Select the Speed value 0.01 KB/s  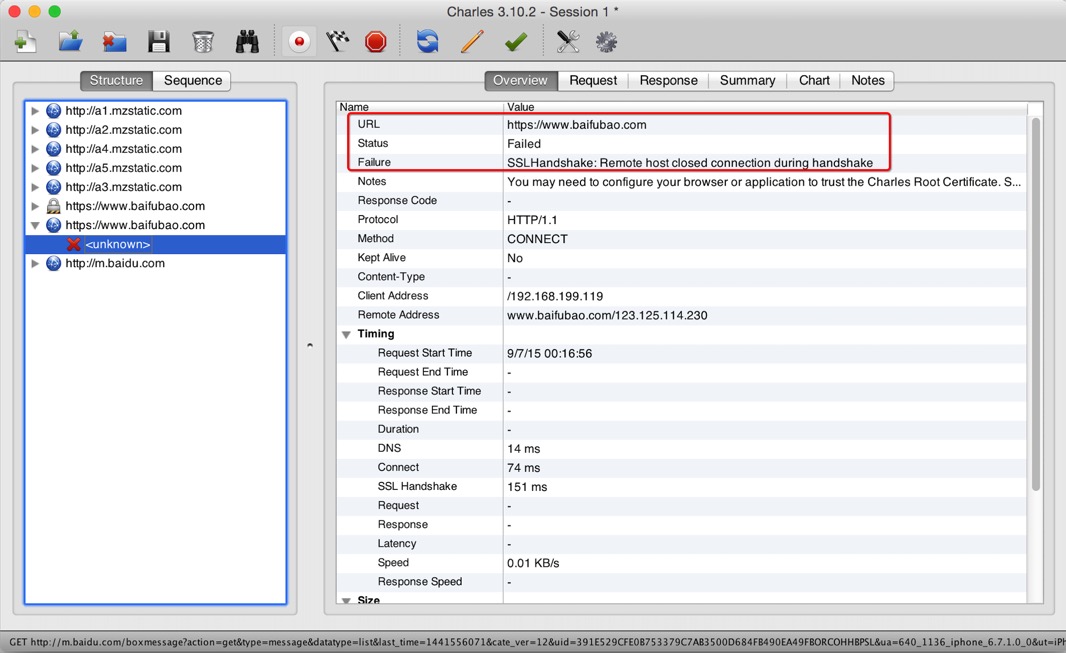533,563
